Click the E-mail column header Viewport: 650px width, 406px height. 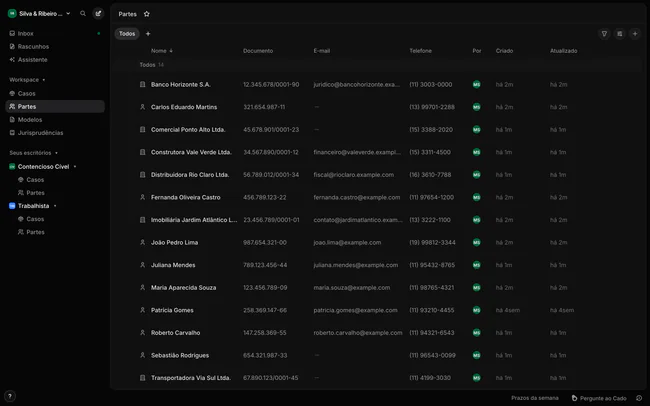click(322, 51)
